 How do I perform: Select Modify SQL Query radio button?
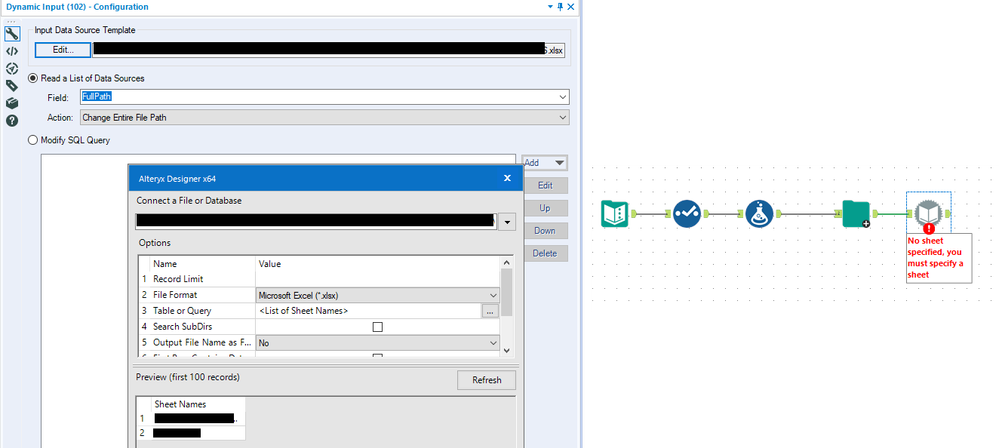[33, 140]
